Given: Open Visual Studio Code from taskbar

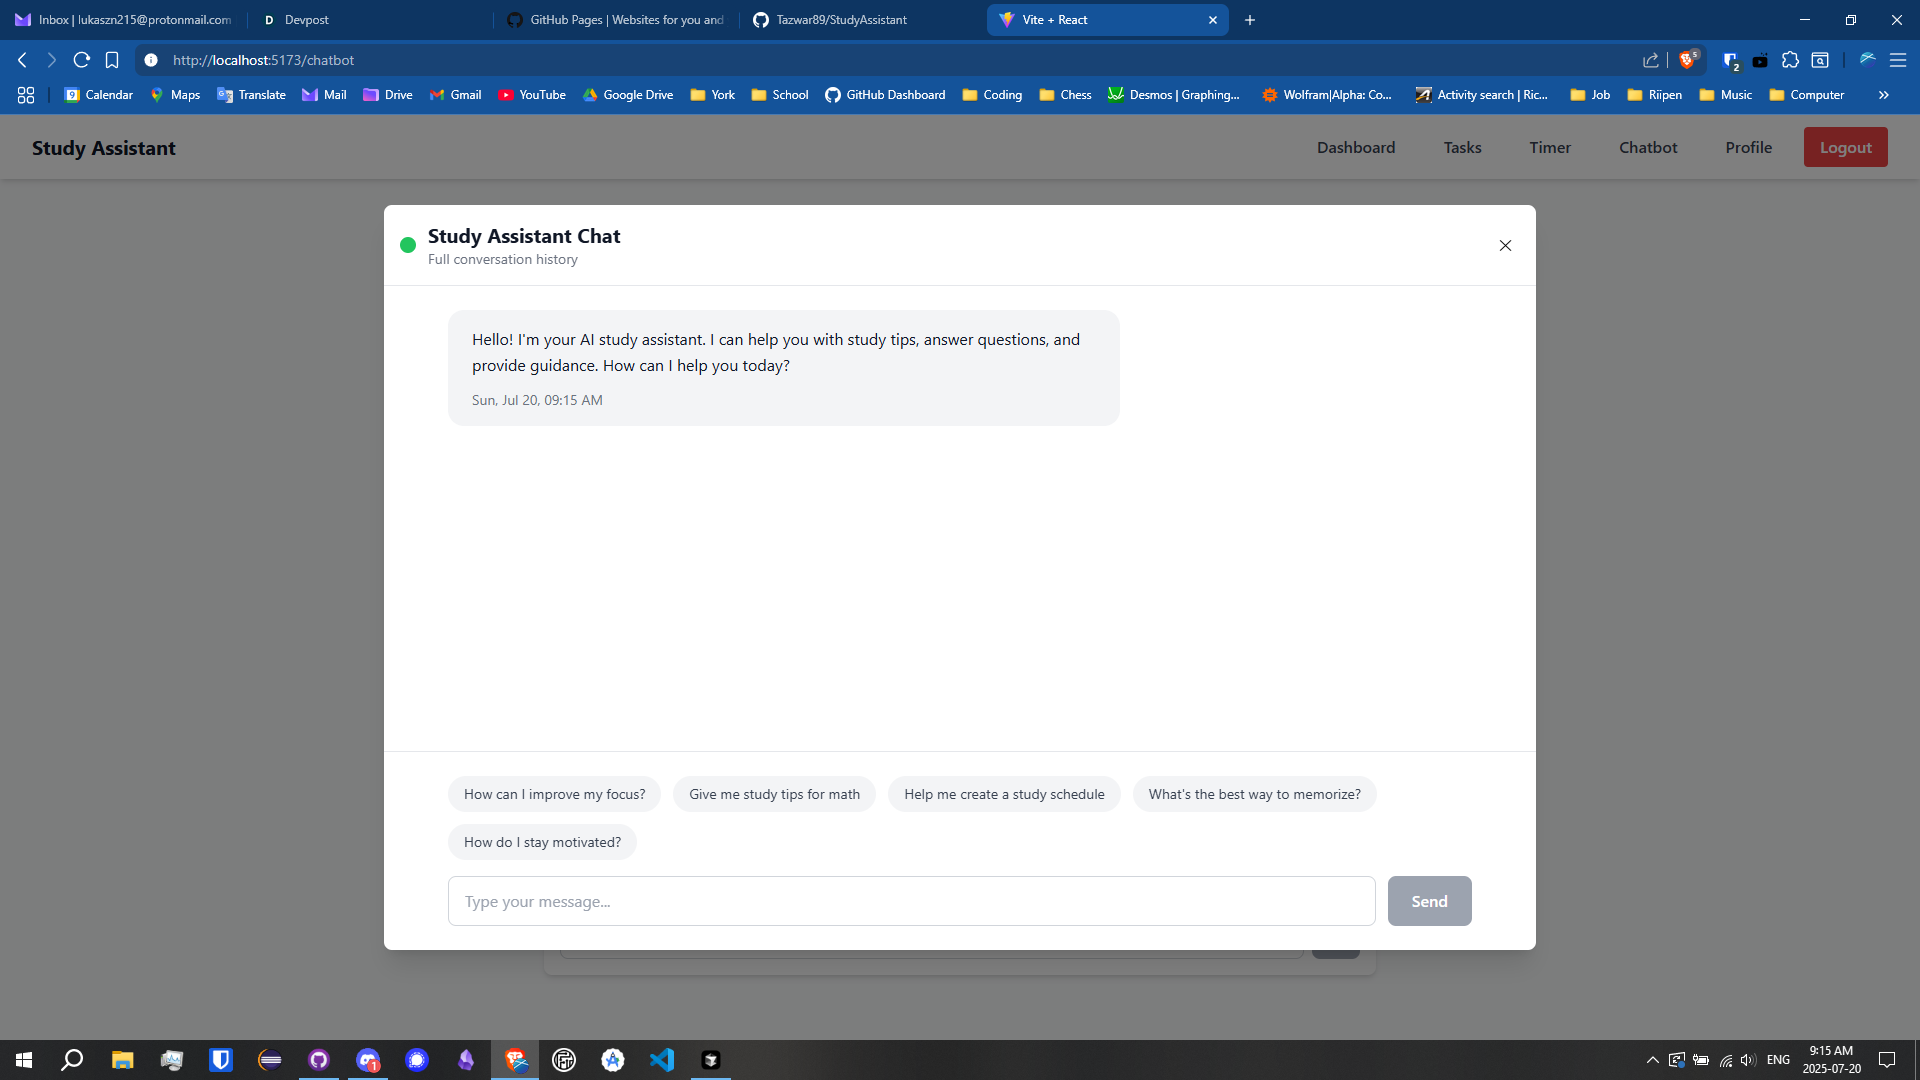Looking at the screenshot, I should (662, 1060).
